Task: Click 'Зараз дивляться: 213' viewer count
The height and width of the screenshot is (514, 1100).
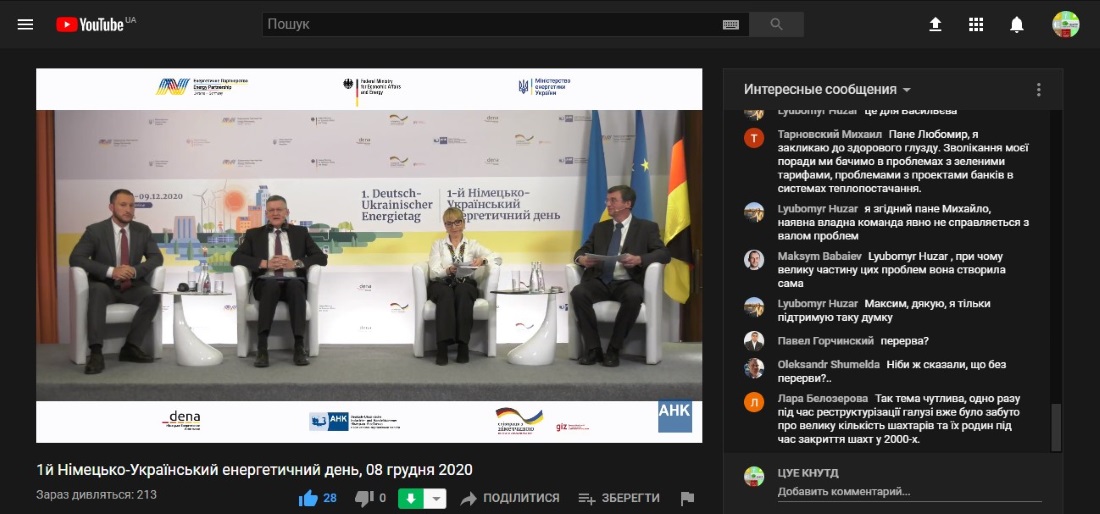Action: [x=97, y=494]
